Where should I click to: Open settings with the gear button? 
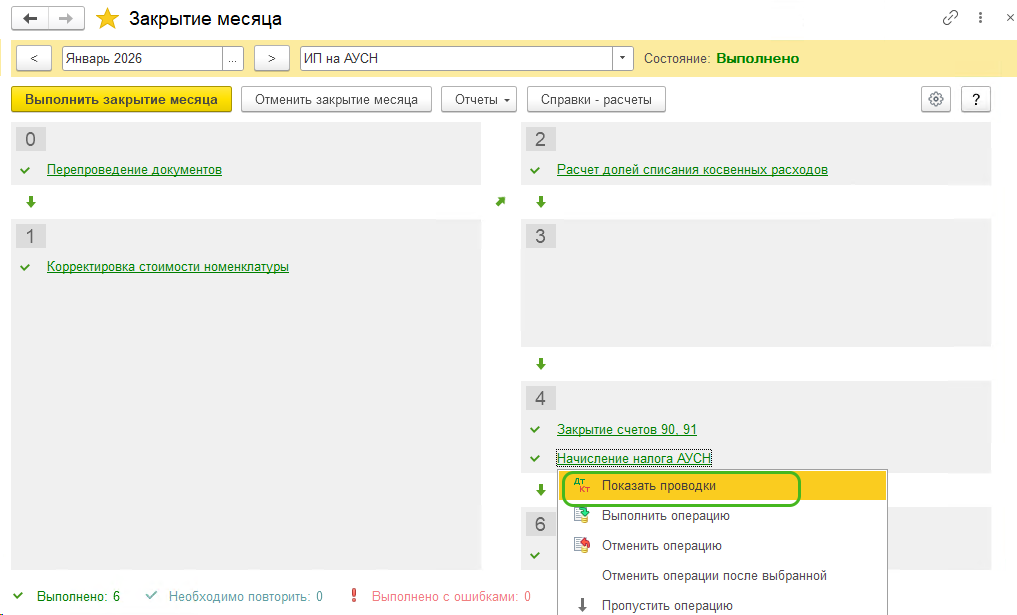(936, 99)
